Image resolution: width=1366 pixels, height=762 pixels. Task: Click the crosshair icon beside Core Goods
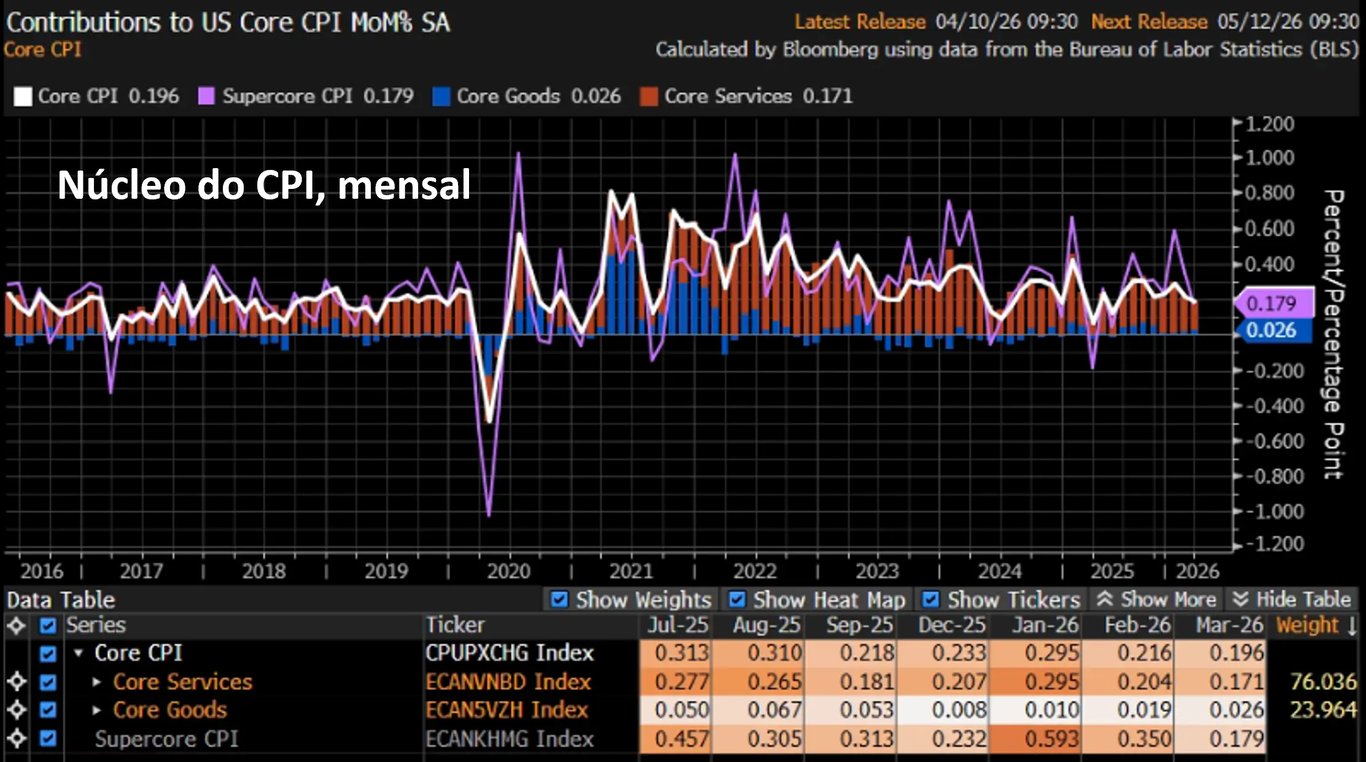[15, 711]
